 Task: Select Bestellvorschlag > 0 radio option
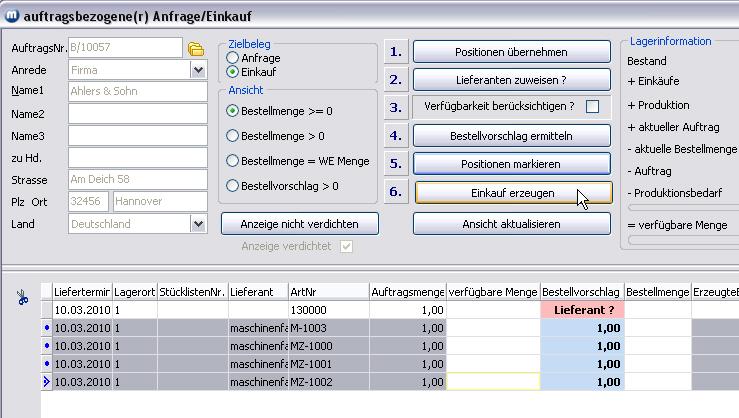coord(233,186)
